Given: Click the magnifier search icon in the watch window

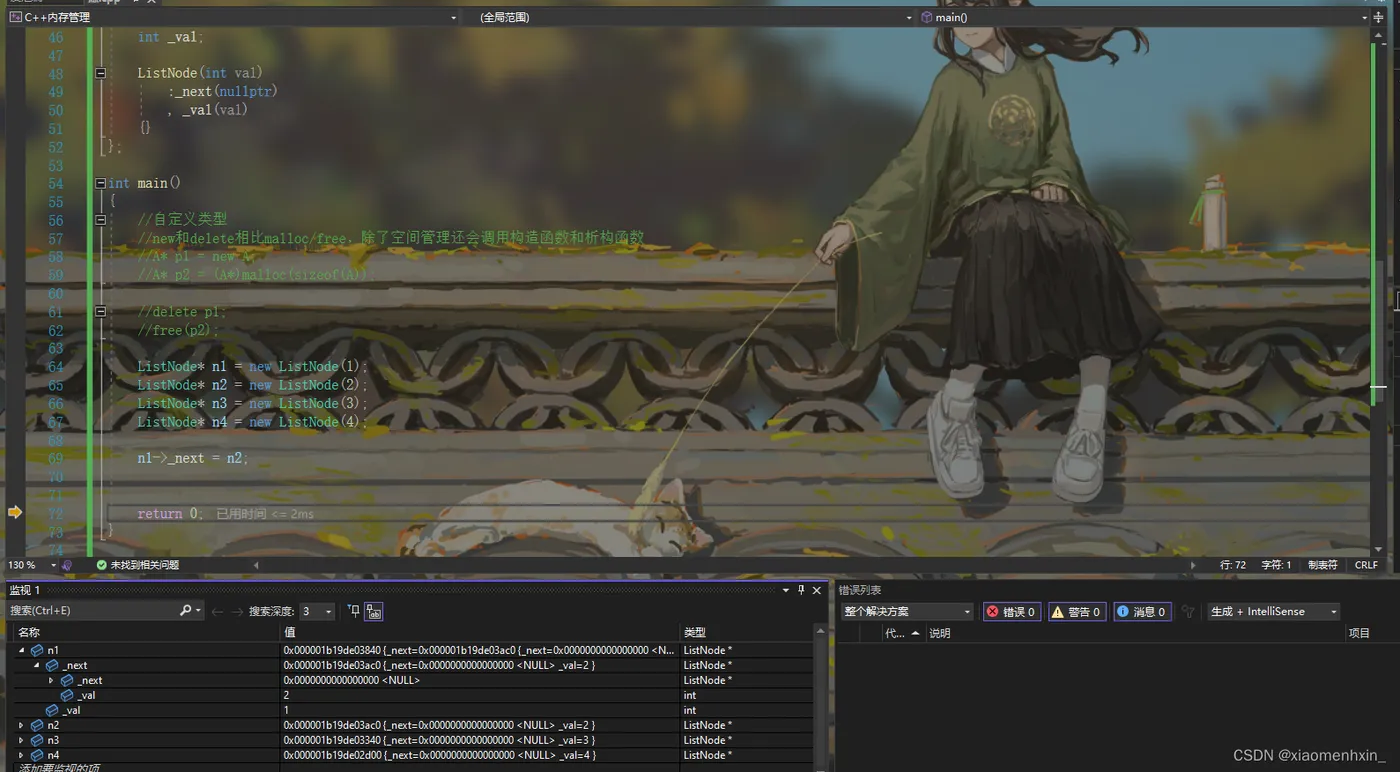Looking at the screenshot, I should (x=185, y=611).
